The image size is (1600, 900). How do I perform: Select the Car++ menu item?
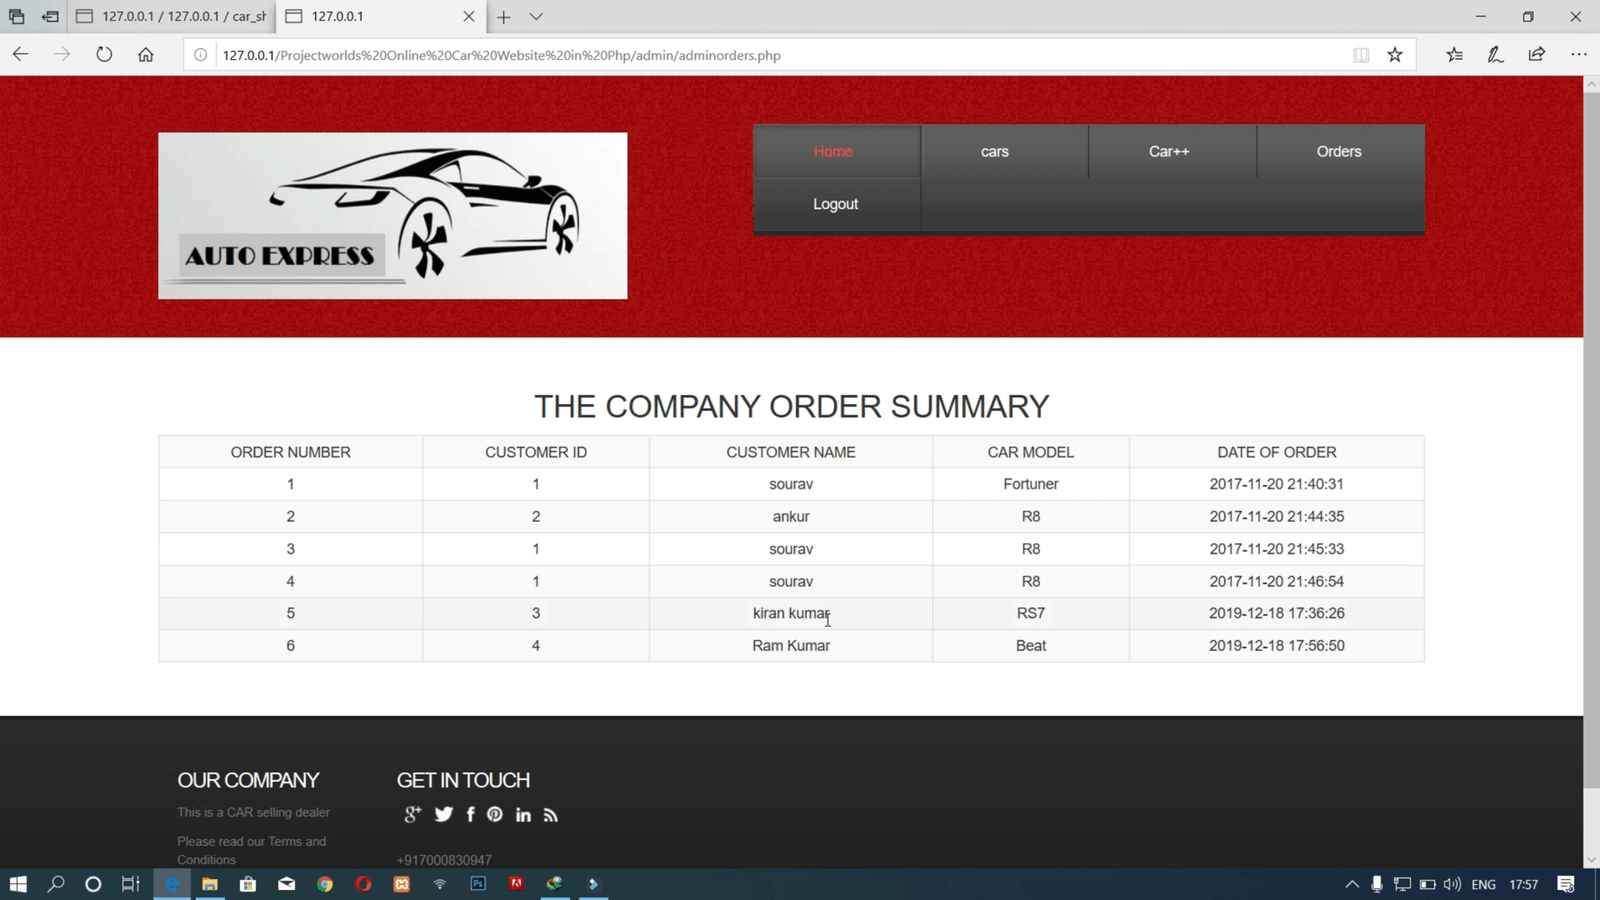(1169, 152)
